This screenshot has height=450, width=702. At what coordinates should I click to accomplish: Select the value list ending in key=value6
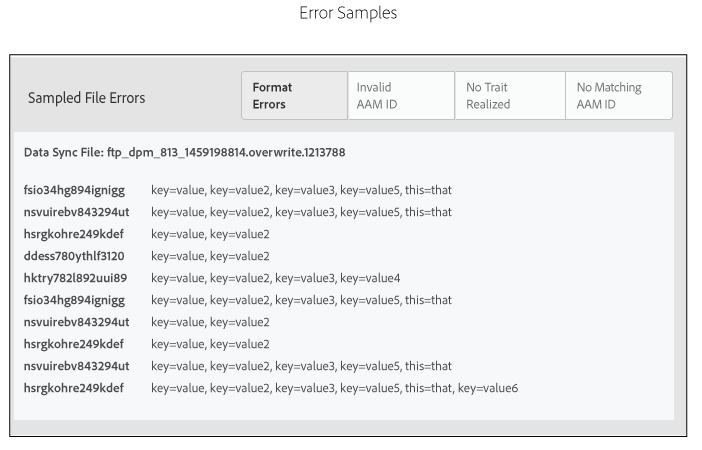(x=334, y=388)
